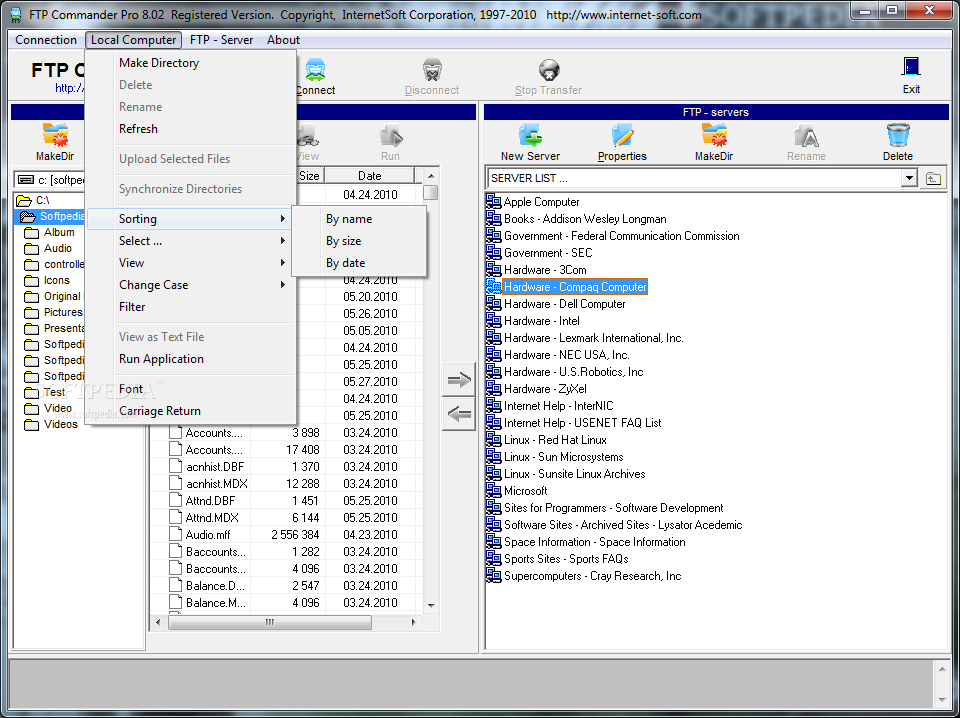Click the Delete trash bin icon
Image resolution: width=960 pixels, height=718 pixels.
pyautogui.click(x=898, y=135)
